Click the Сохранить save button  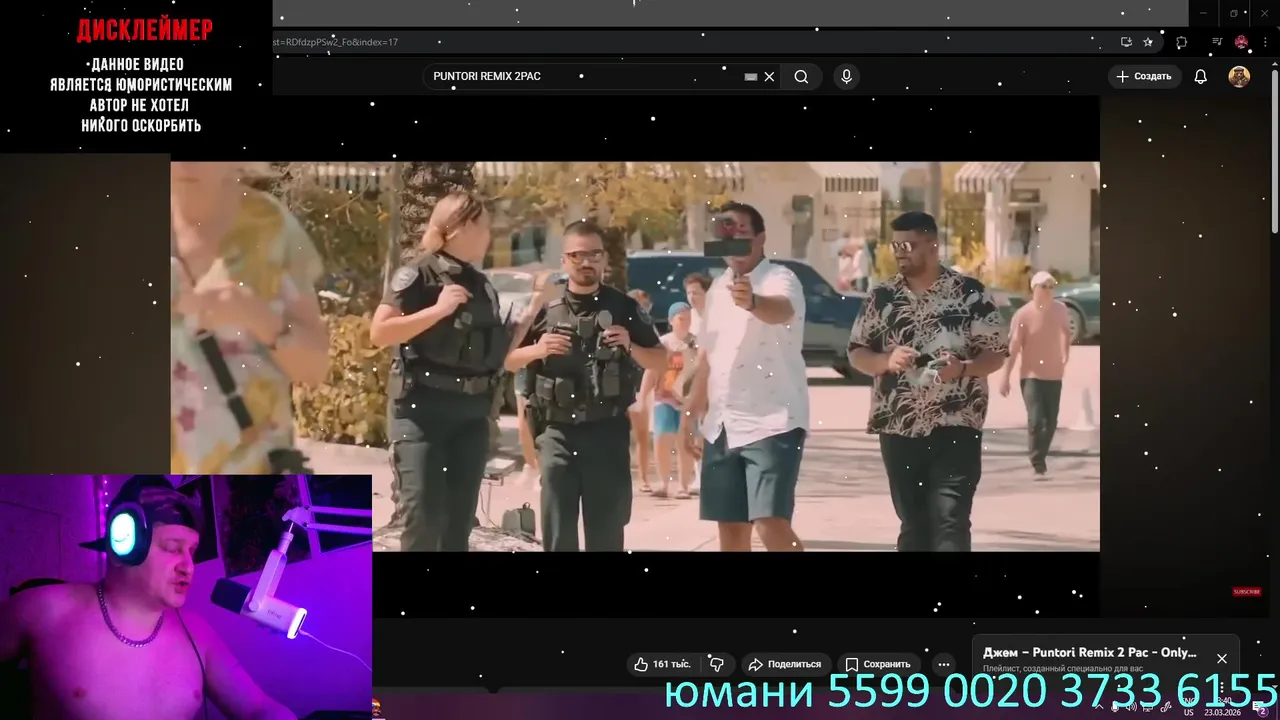[877, 664]
